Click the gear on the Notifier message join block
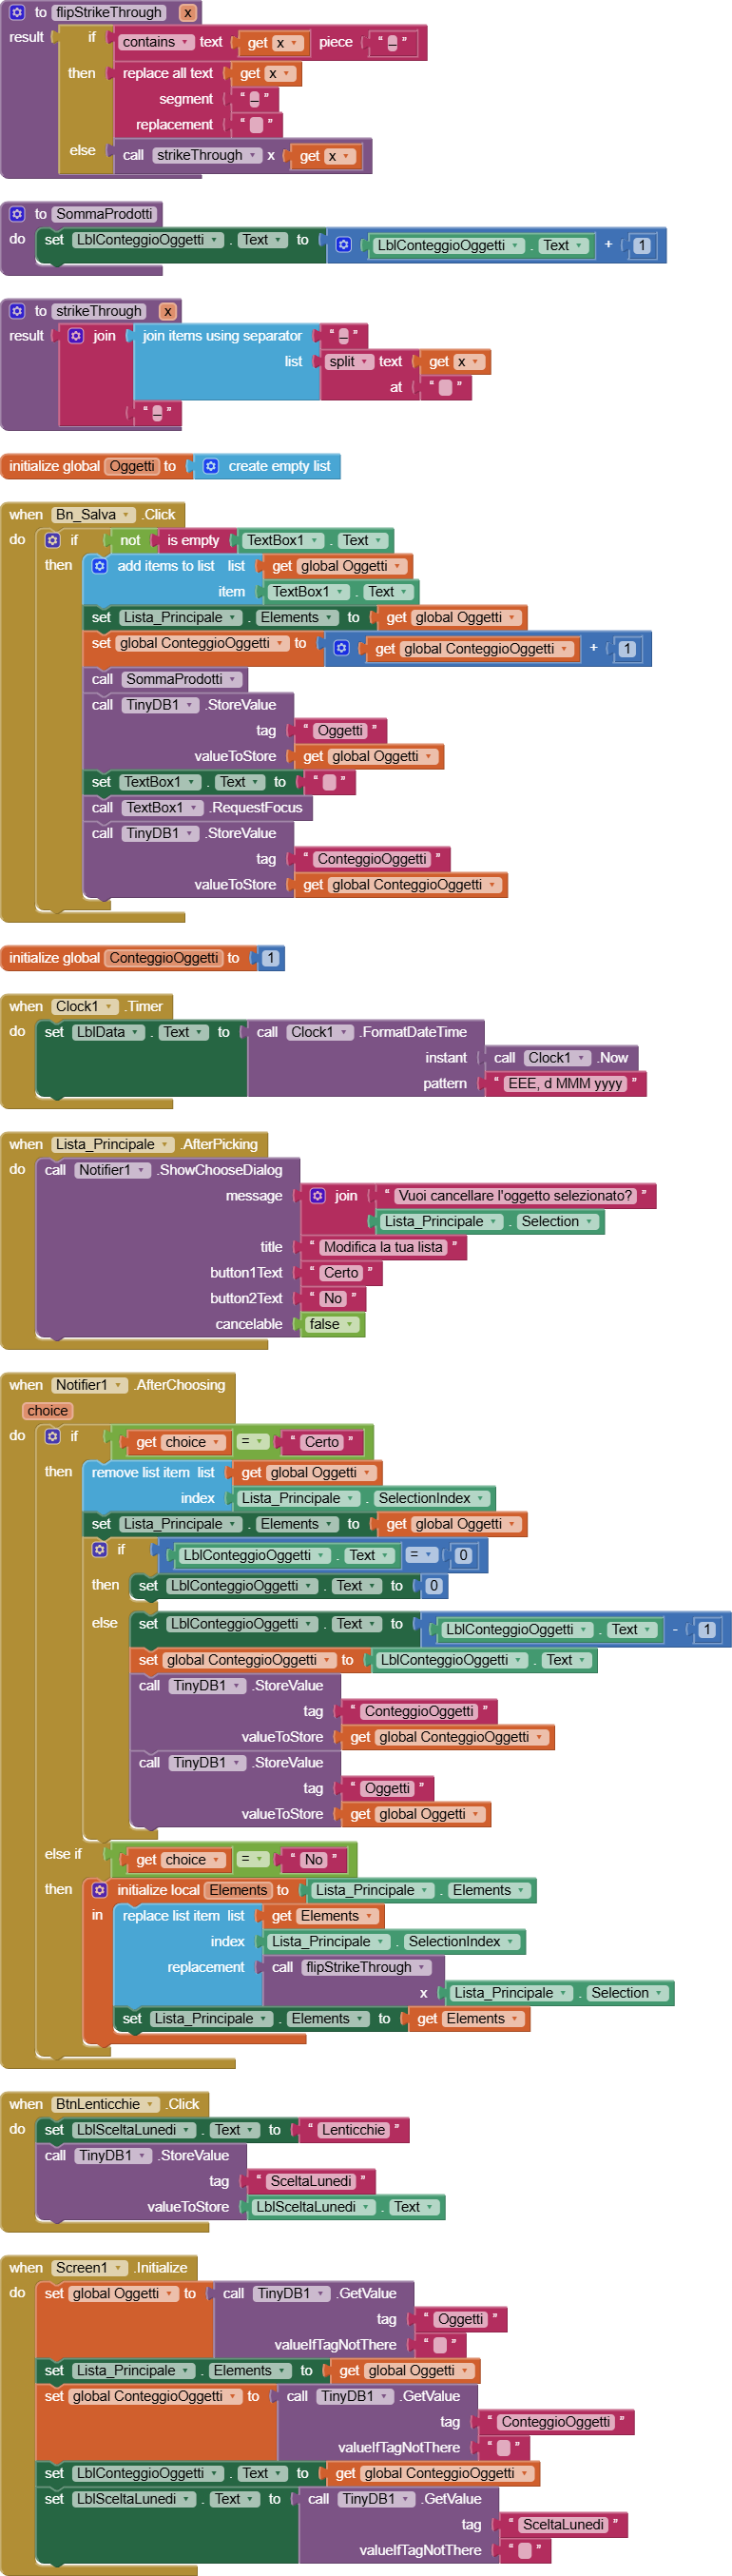The width and height of the screenshot is (732, 2576). click(x=318, y=1196)
